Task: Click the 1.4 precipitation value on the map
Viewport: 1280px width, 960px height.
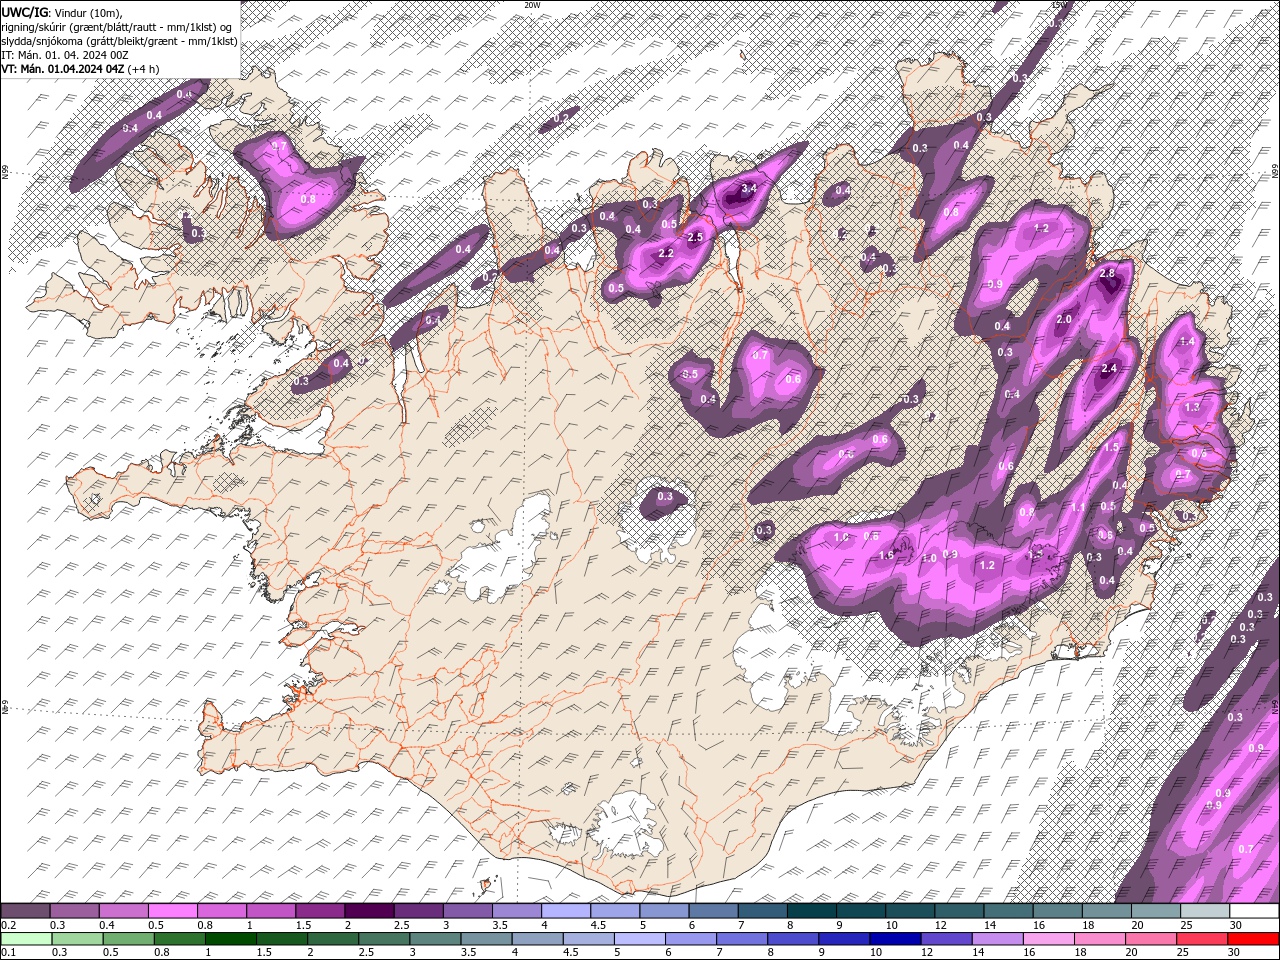Action: coord(1188,342)
